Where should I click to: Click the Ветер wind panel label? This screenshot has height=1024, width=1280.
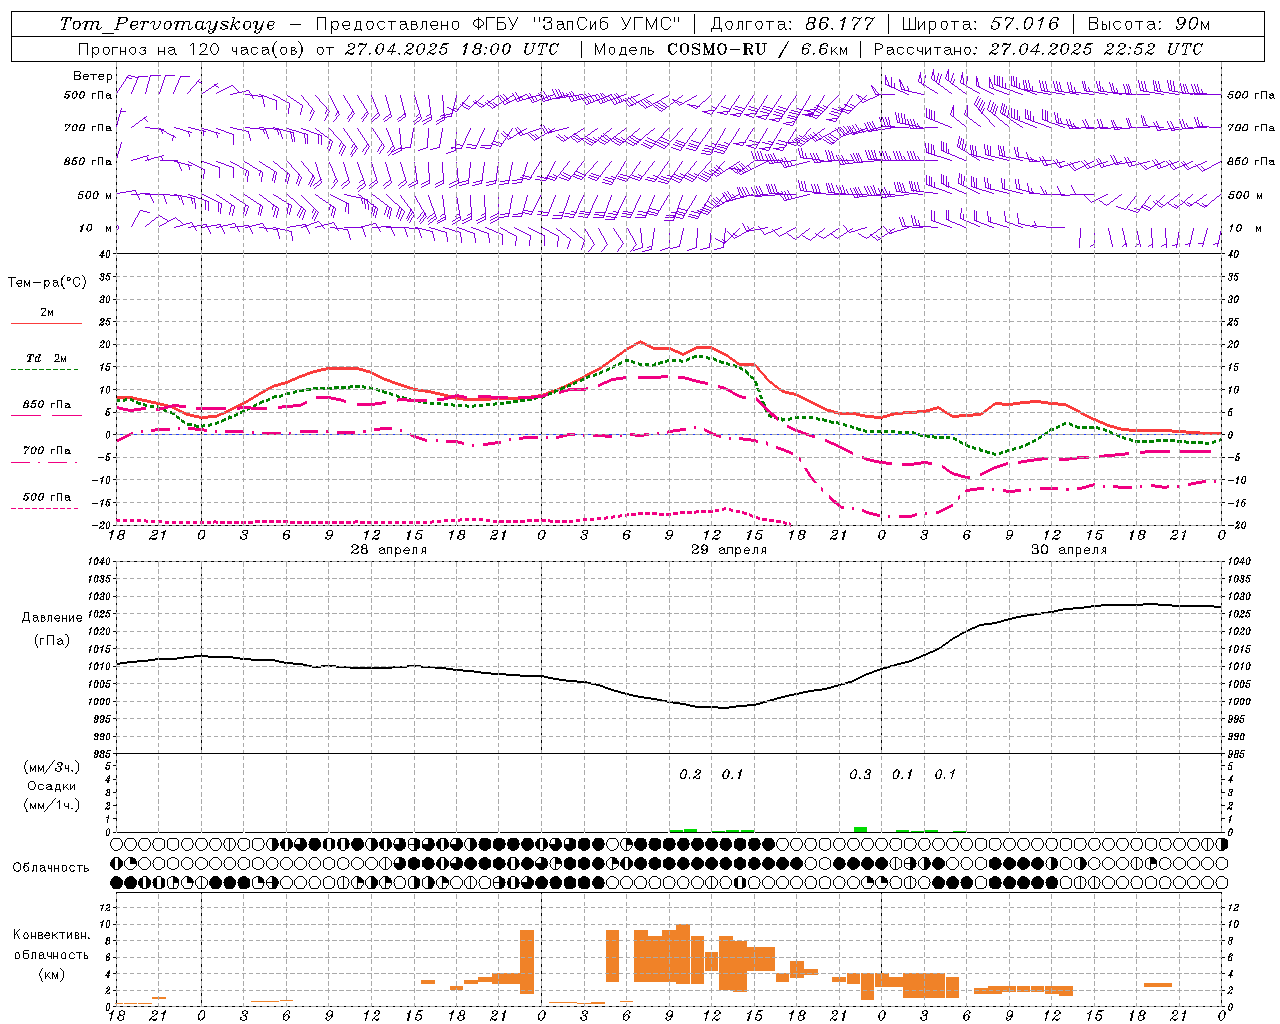(x=92, y=76)
